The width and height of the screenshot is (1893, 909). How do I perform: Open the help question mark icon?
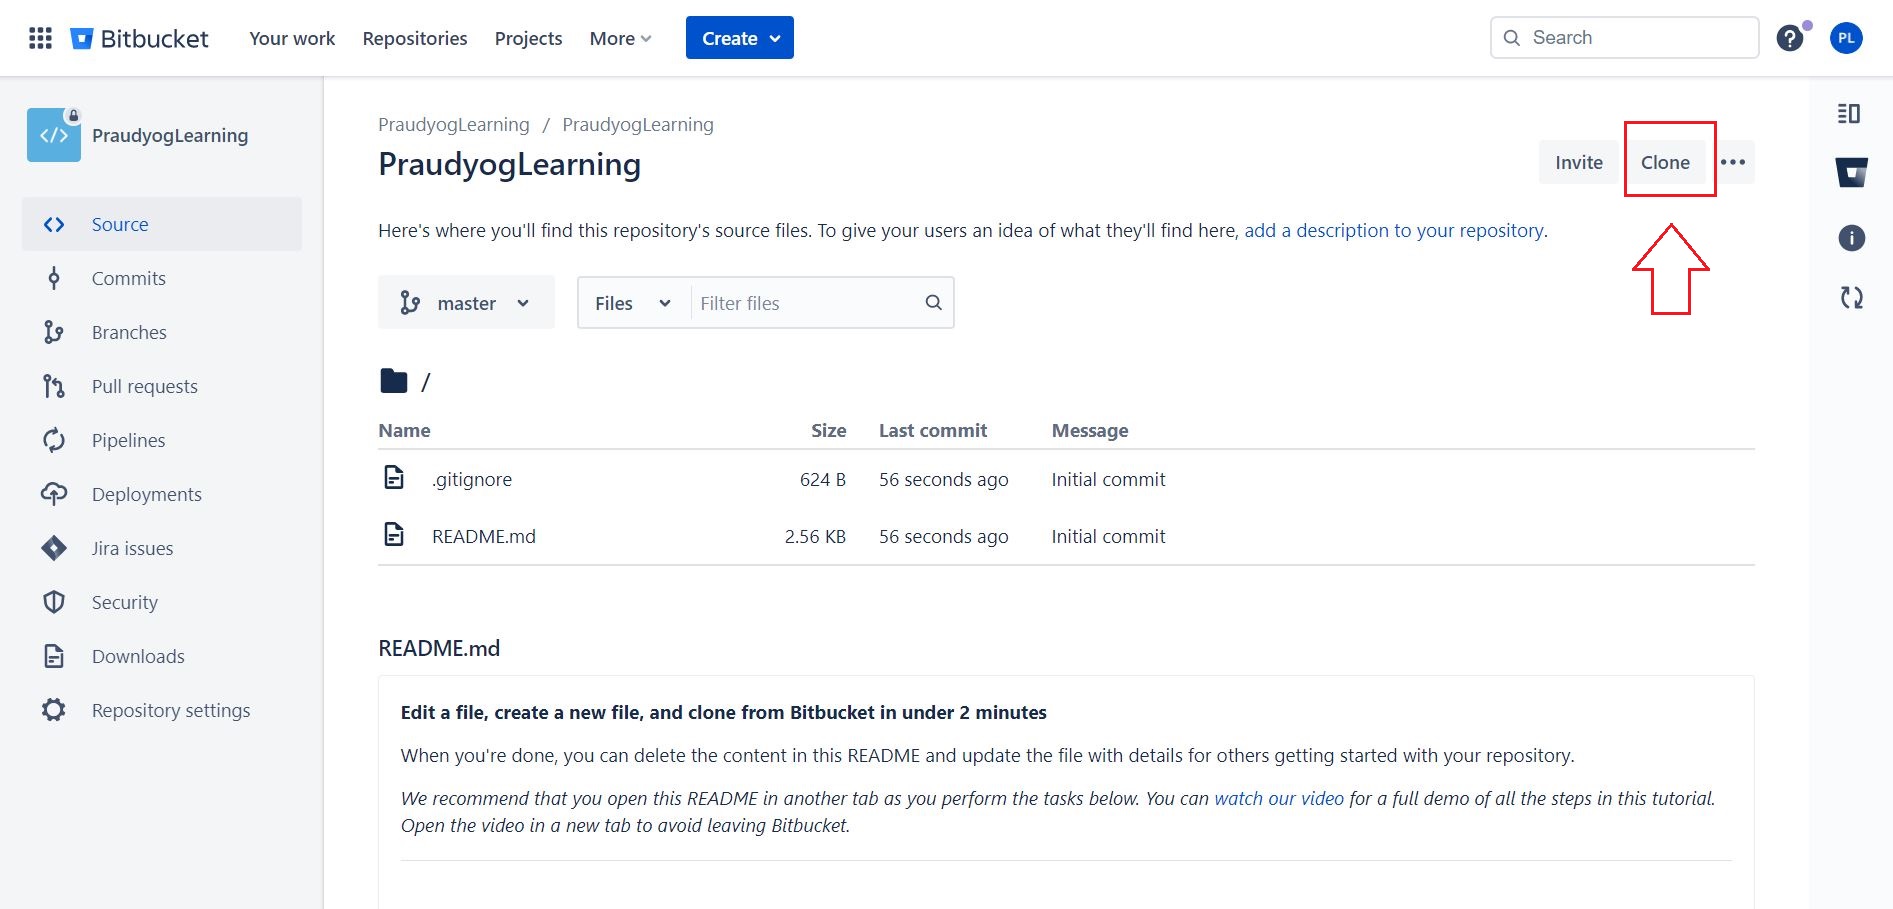pyautogui.click(x=1789, y=38)
